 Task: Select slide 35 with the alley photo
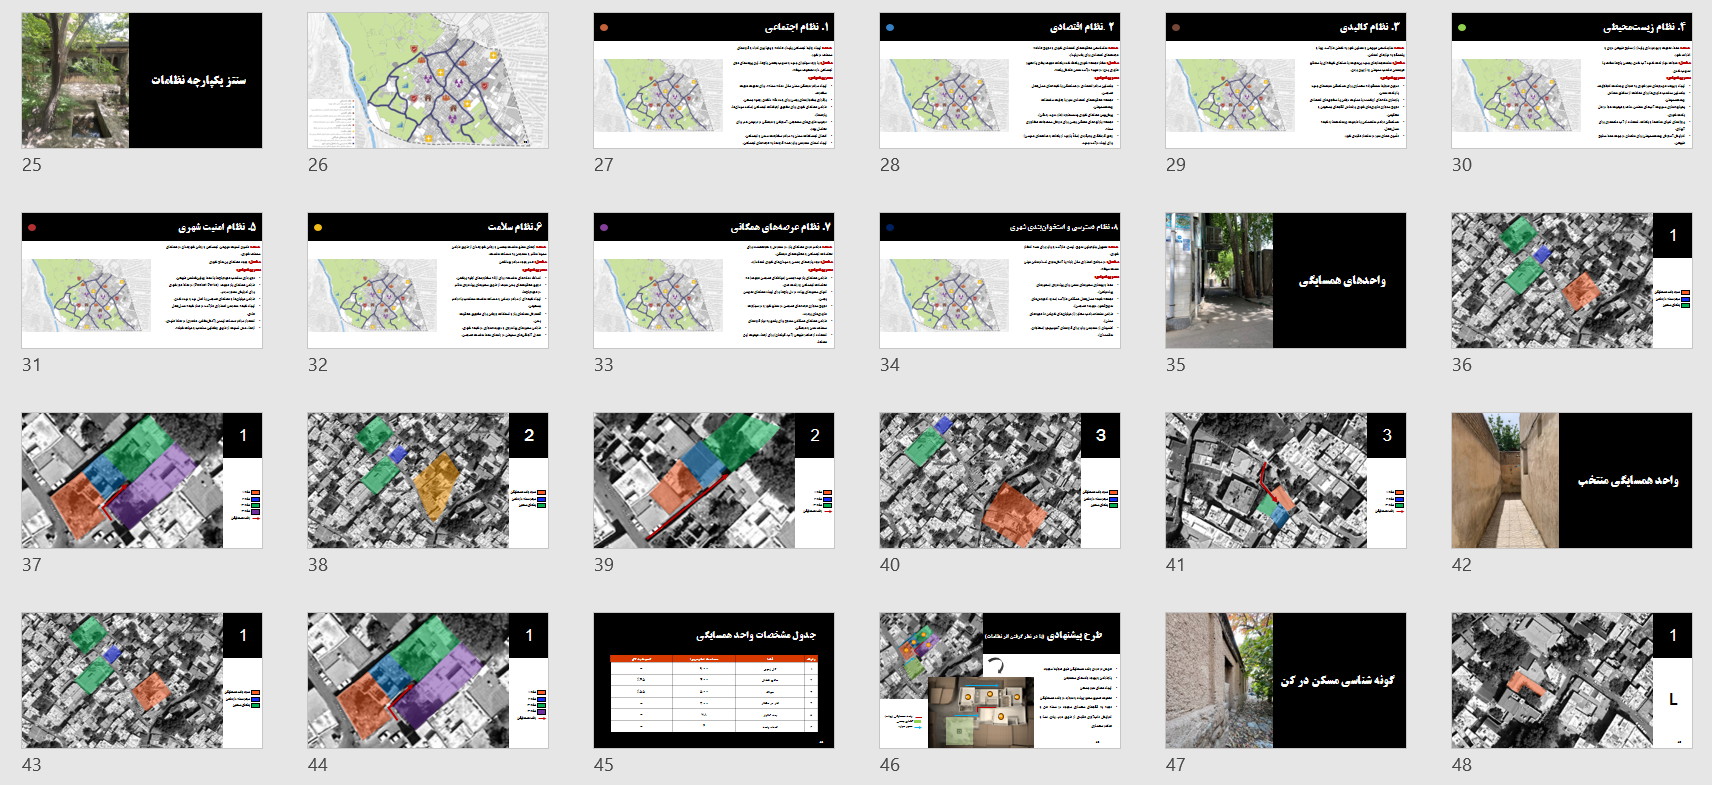(1286, 280)
